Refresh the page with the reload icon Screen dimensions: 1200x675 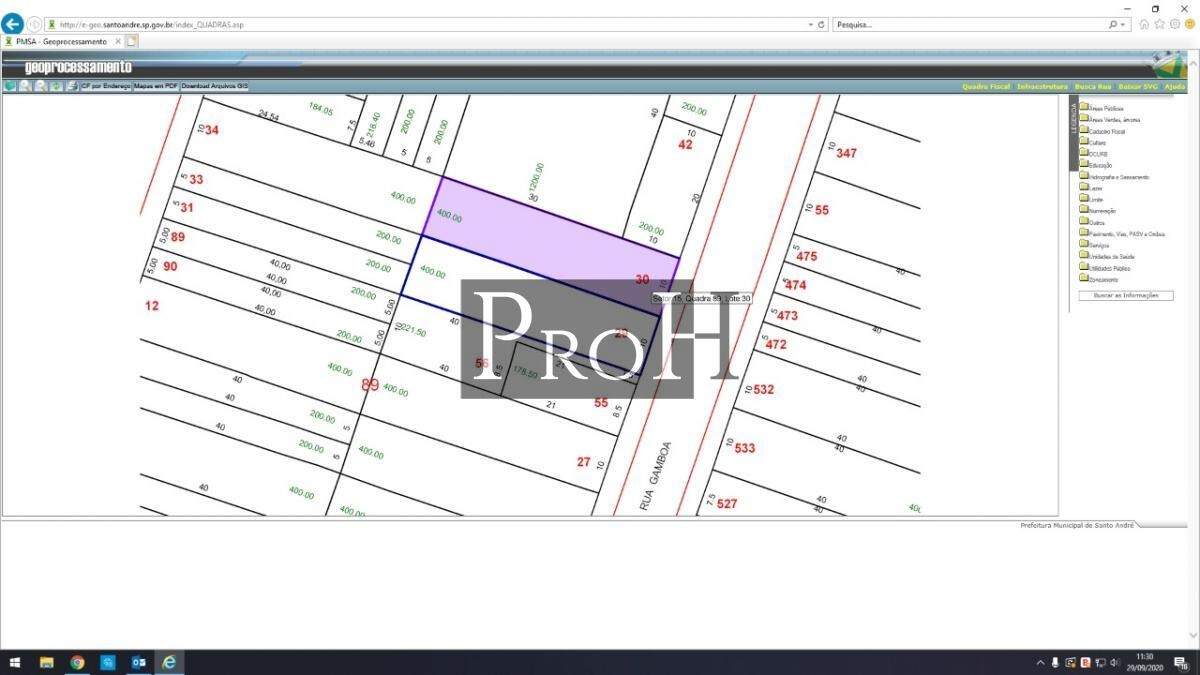coord(821,24)
